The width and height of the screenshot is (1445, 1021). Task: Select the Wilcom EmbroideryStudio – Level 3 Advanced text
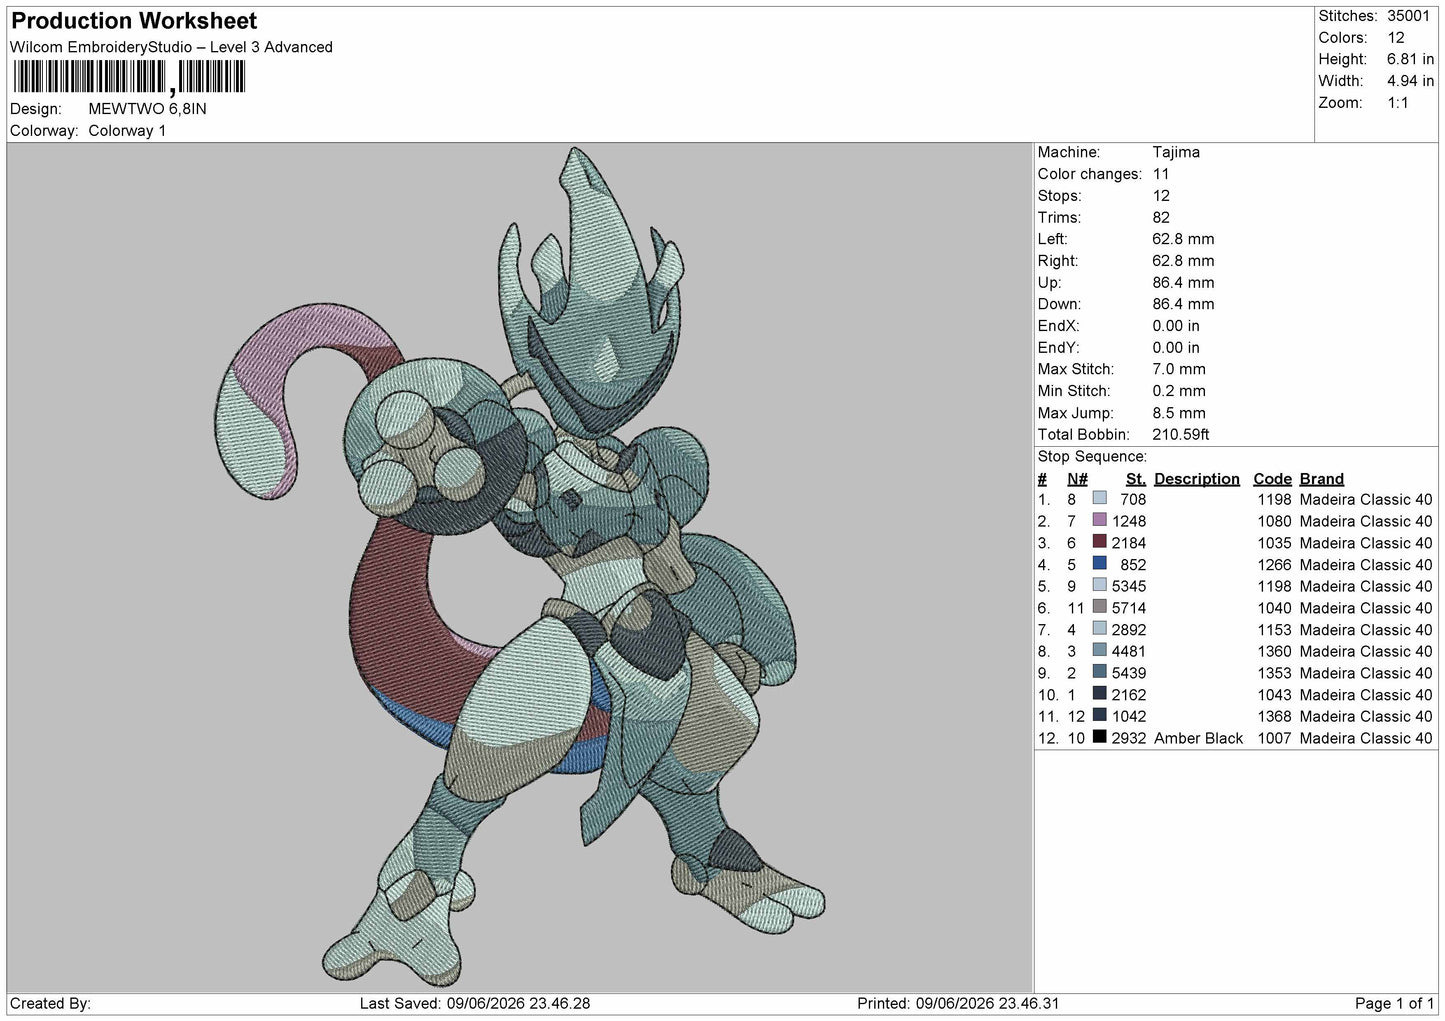[x=171, y=47]
